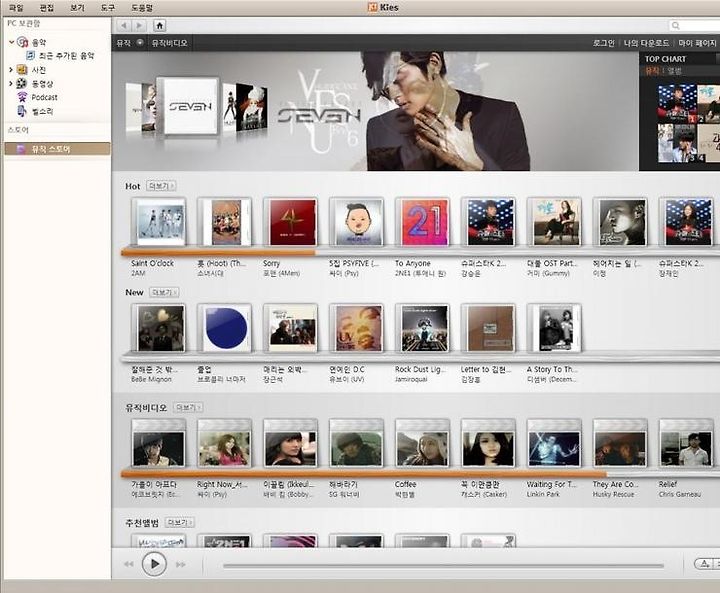Open the Sorry 4Men album cover
720x593 pixels.
(x=291, y=223)
